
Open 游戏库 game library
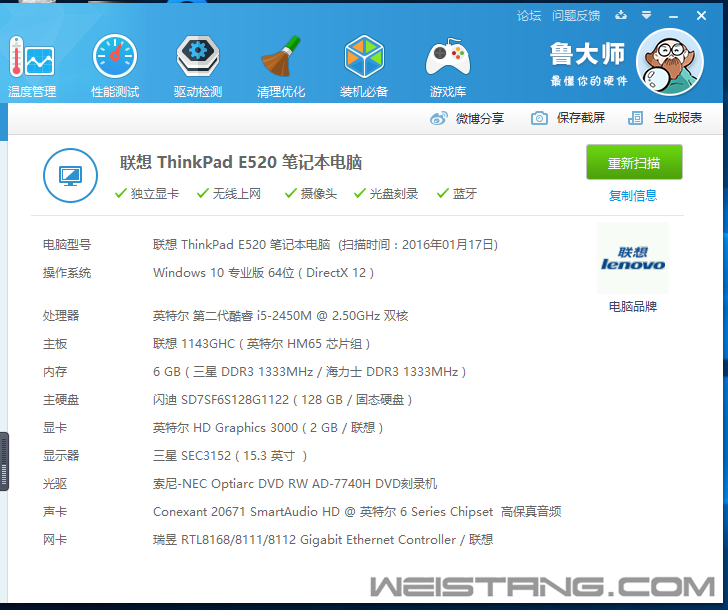(447, 67)
